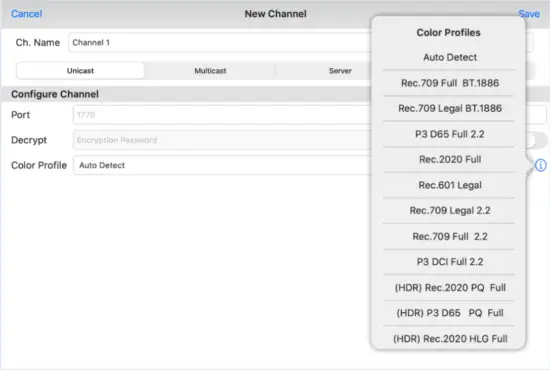
Task: Open the Color Profile Auto Detect dropdown
Action: click(x=222, y=165)
